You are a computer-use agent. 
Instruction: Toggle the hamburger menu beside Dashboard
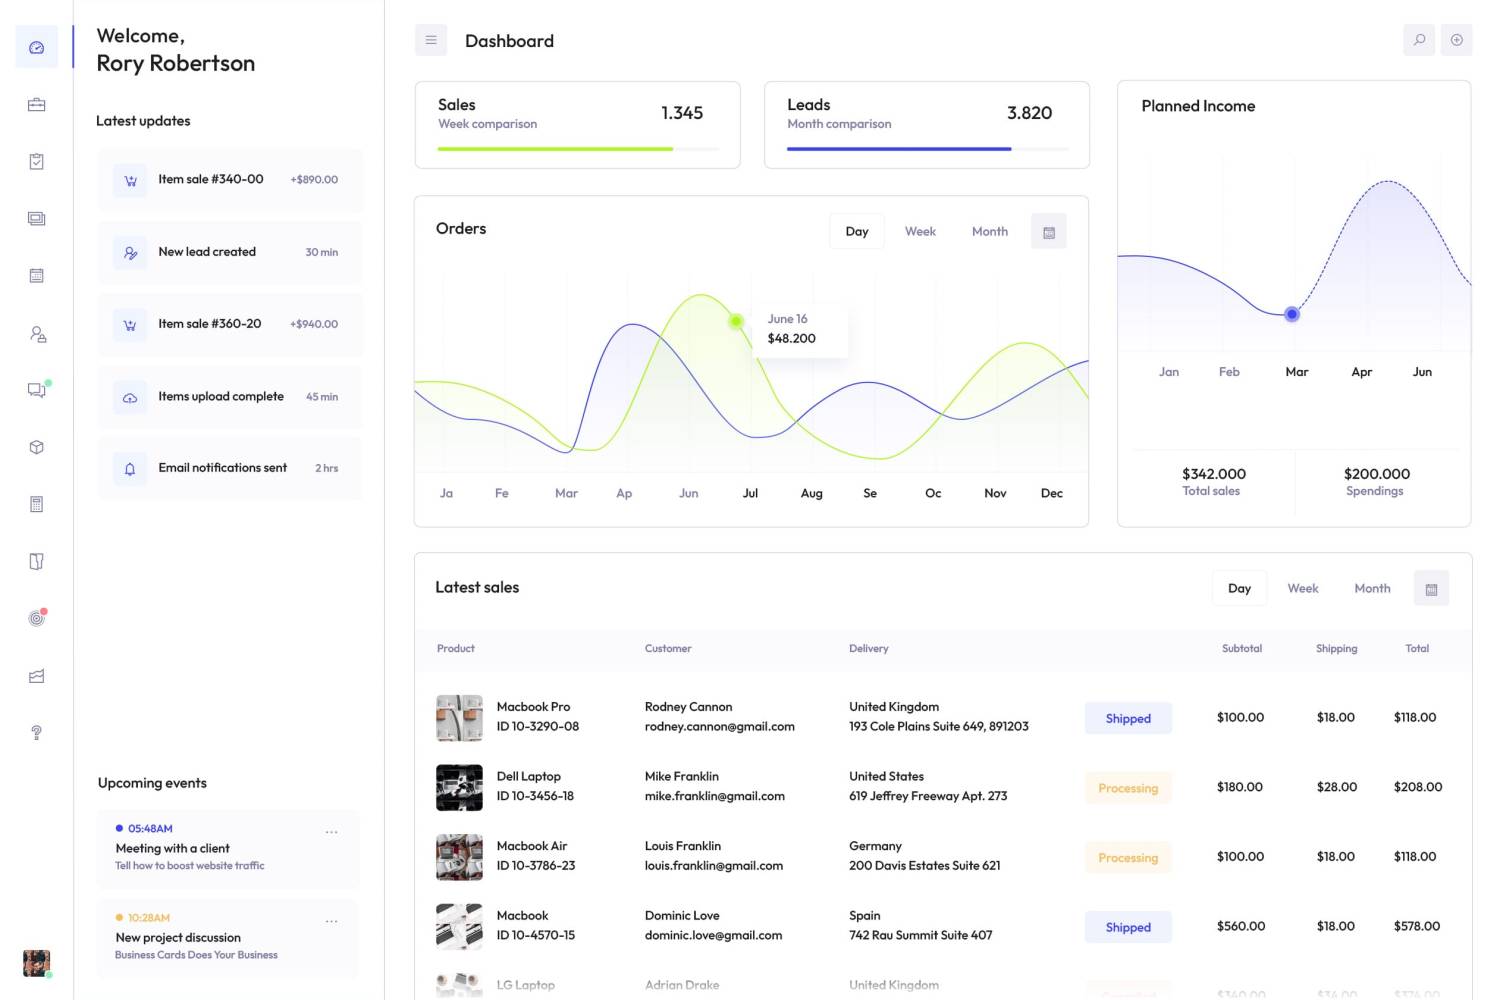tap(431, 40)
